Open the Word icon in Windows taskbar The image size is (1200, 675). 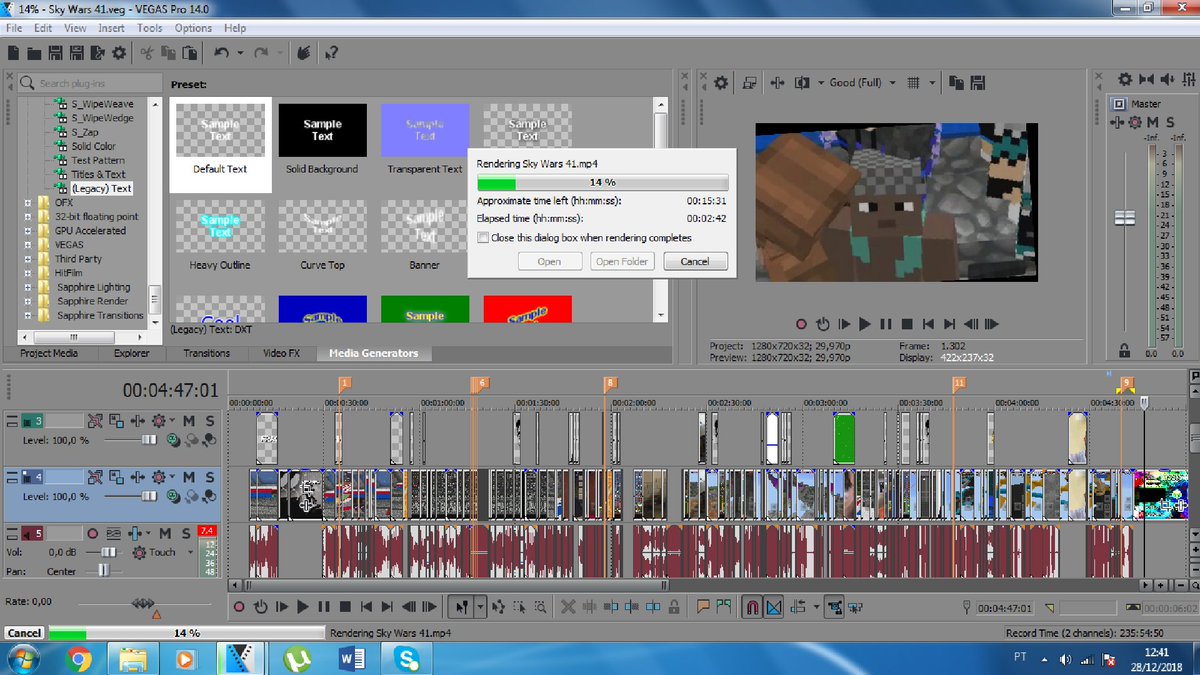(353, 658)
